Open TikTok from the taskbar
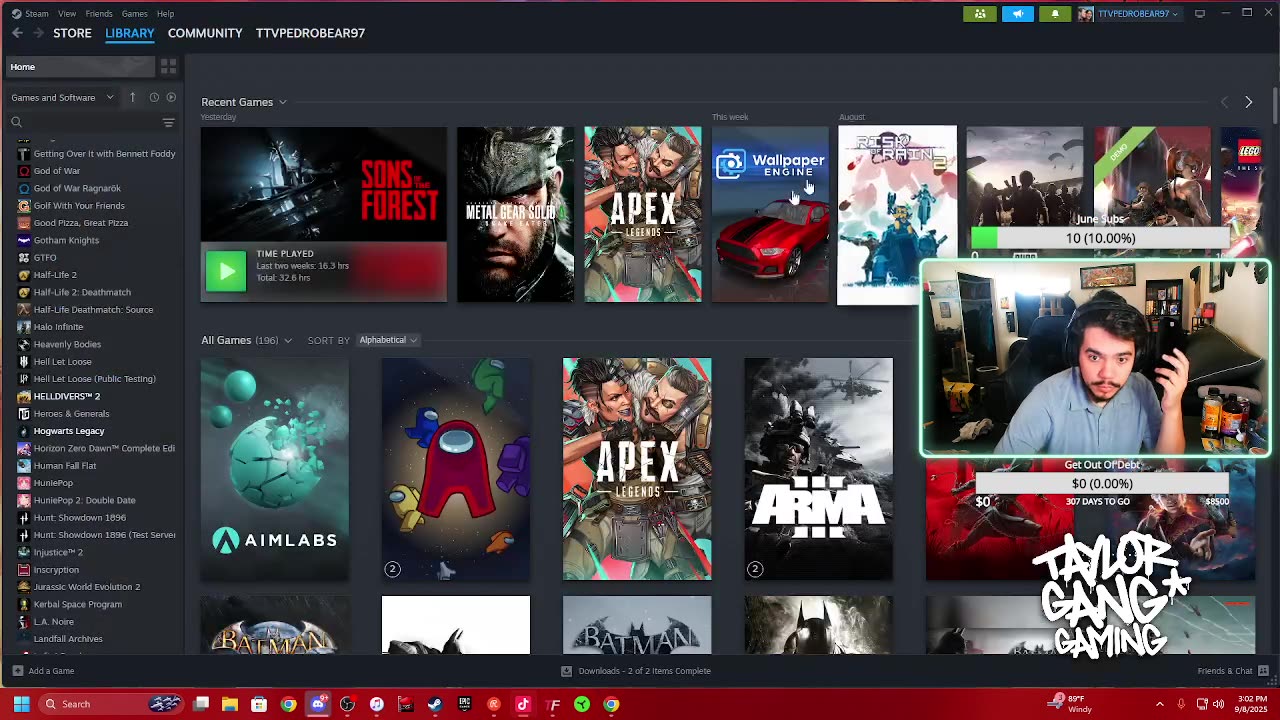 pyautogui.click(x=523, y=705)
